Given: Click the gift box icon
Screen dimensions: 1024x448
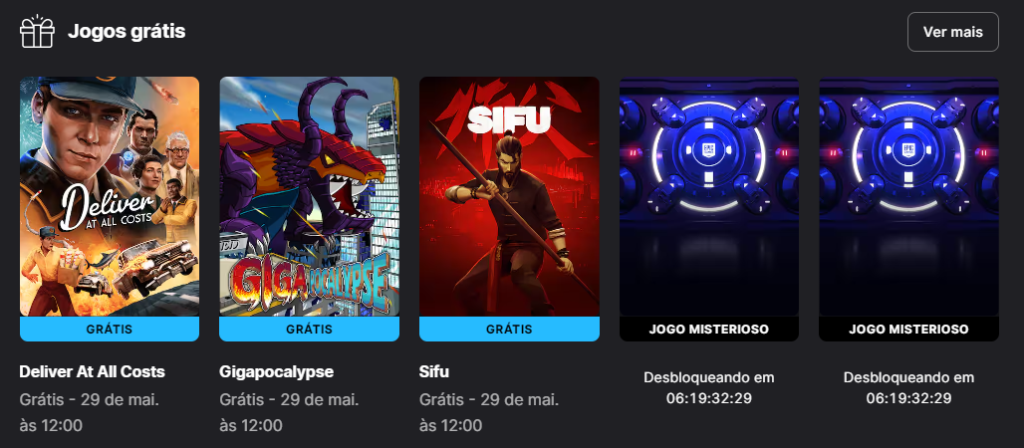Looking at the screenshot, I should (x=37, y=31).
